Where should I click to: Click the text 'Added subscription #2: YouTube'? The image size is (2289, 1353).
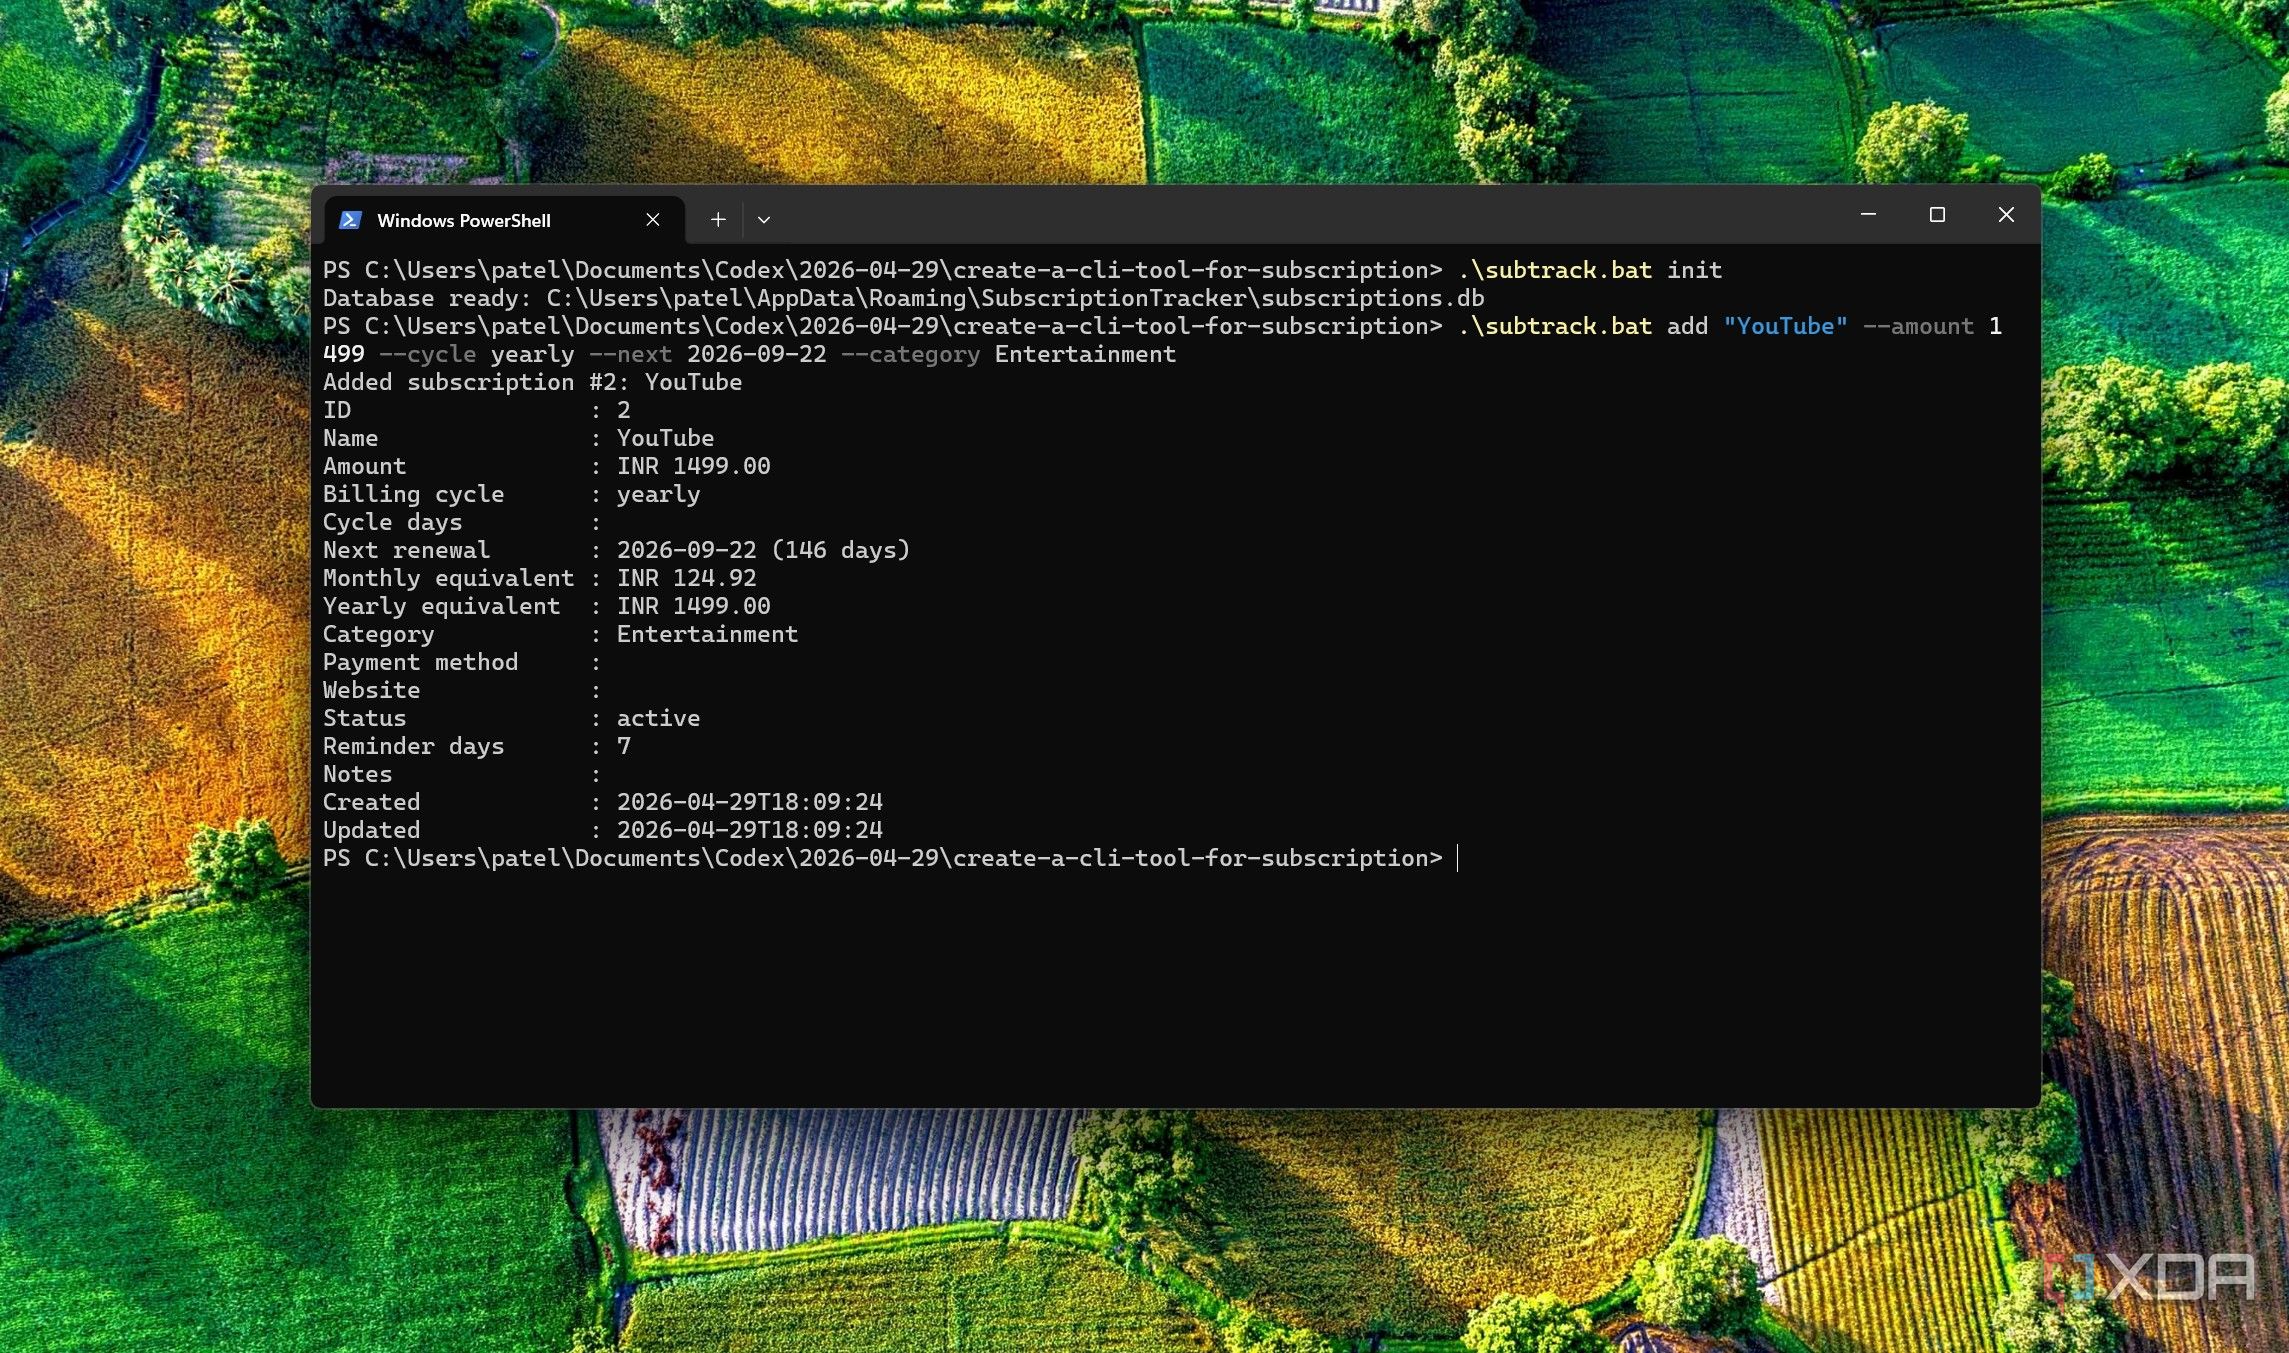pyautogui.click(x=532, y=382)
